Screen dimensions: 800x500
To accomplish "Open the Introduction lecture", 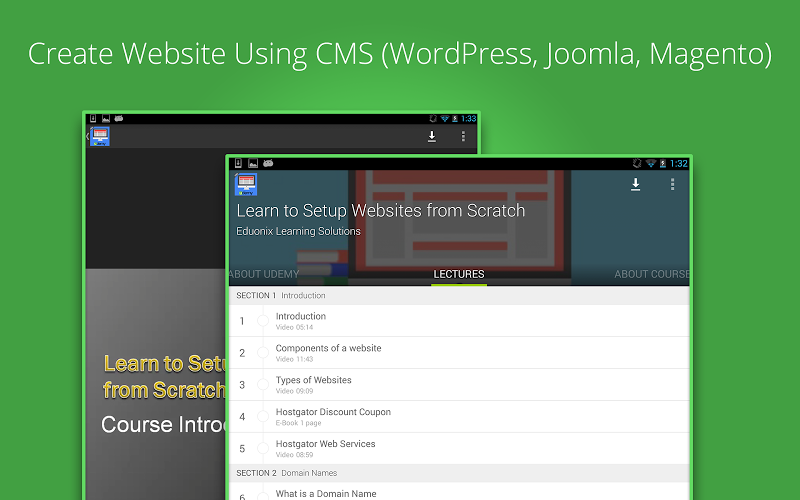I will point(459,321).
